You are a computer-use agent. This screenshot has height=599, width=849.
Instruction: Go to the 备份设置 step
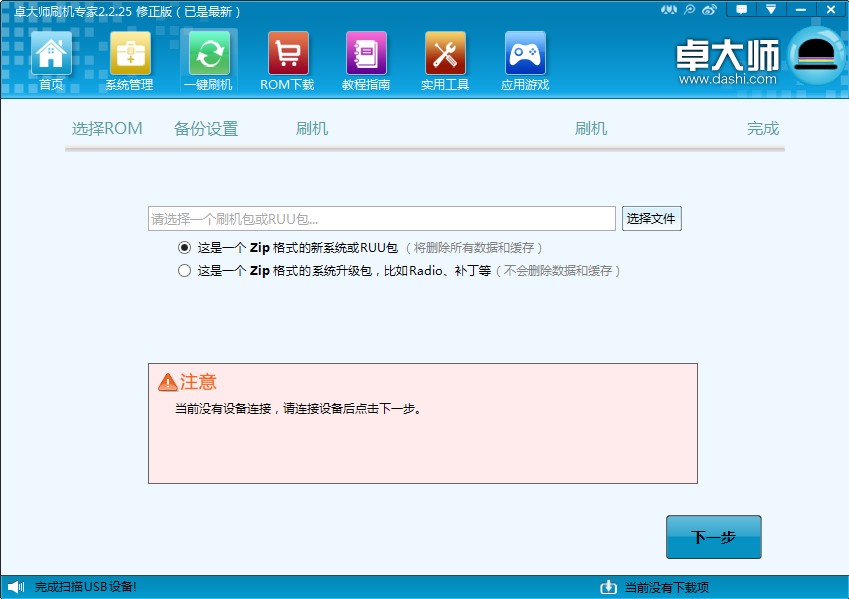point(206,128)
